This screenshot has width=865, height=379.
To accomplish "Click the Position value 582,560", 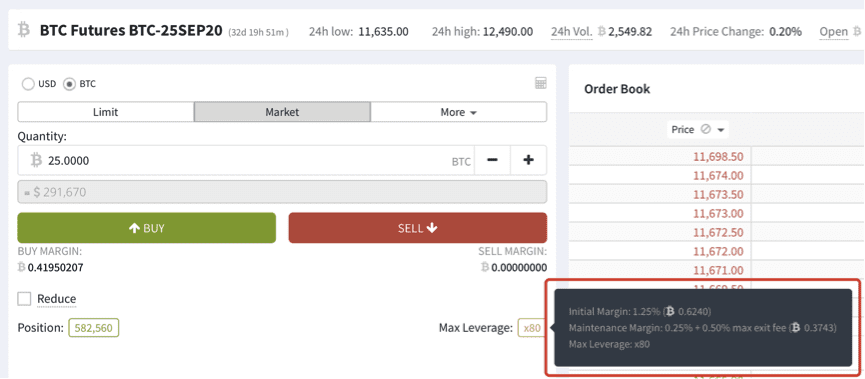I will coord(94,328).
